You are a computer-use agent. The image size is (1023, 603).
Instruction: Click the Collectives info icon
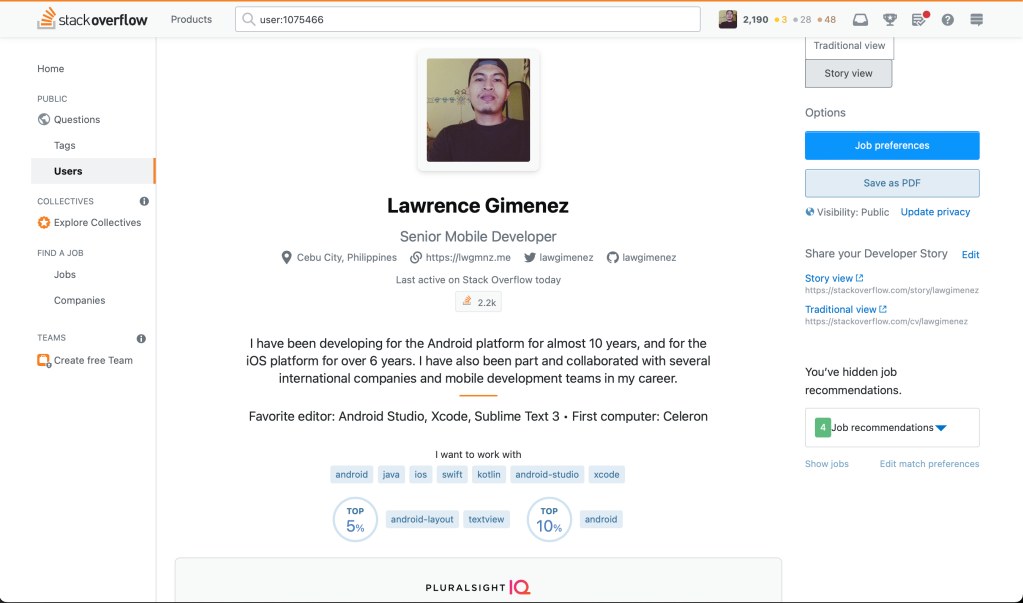coord(144,201)
